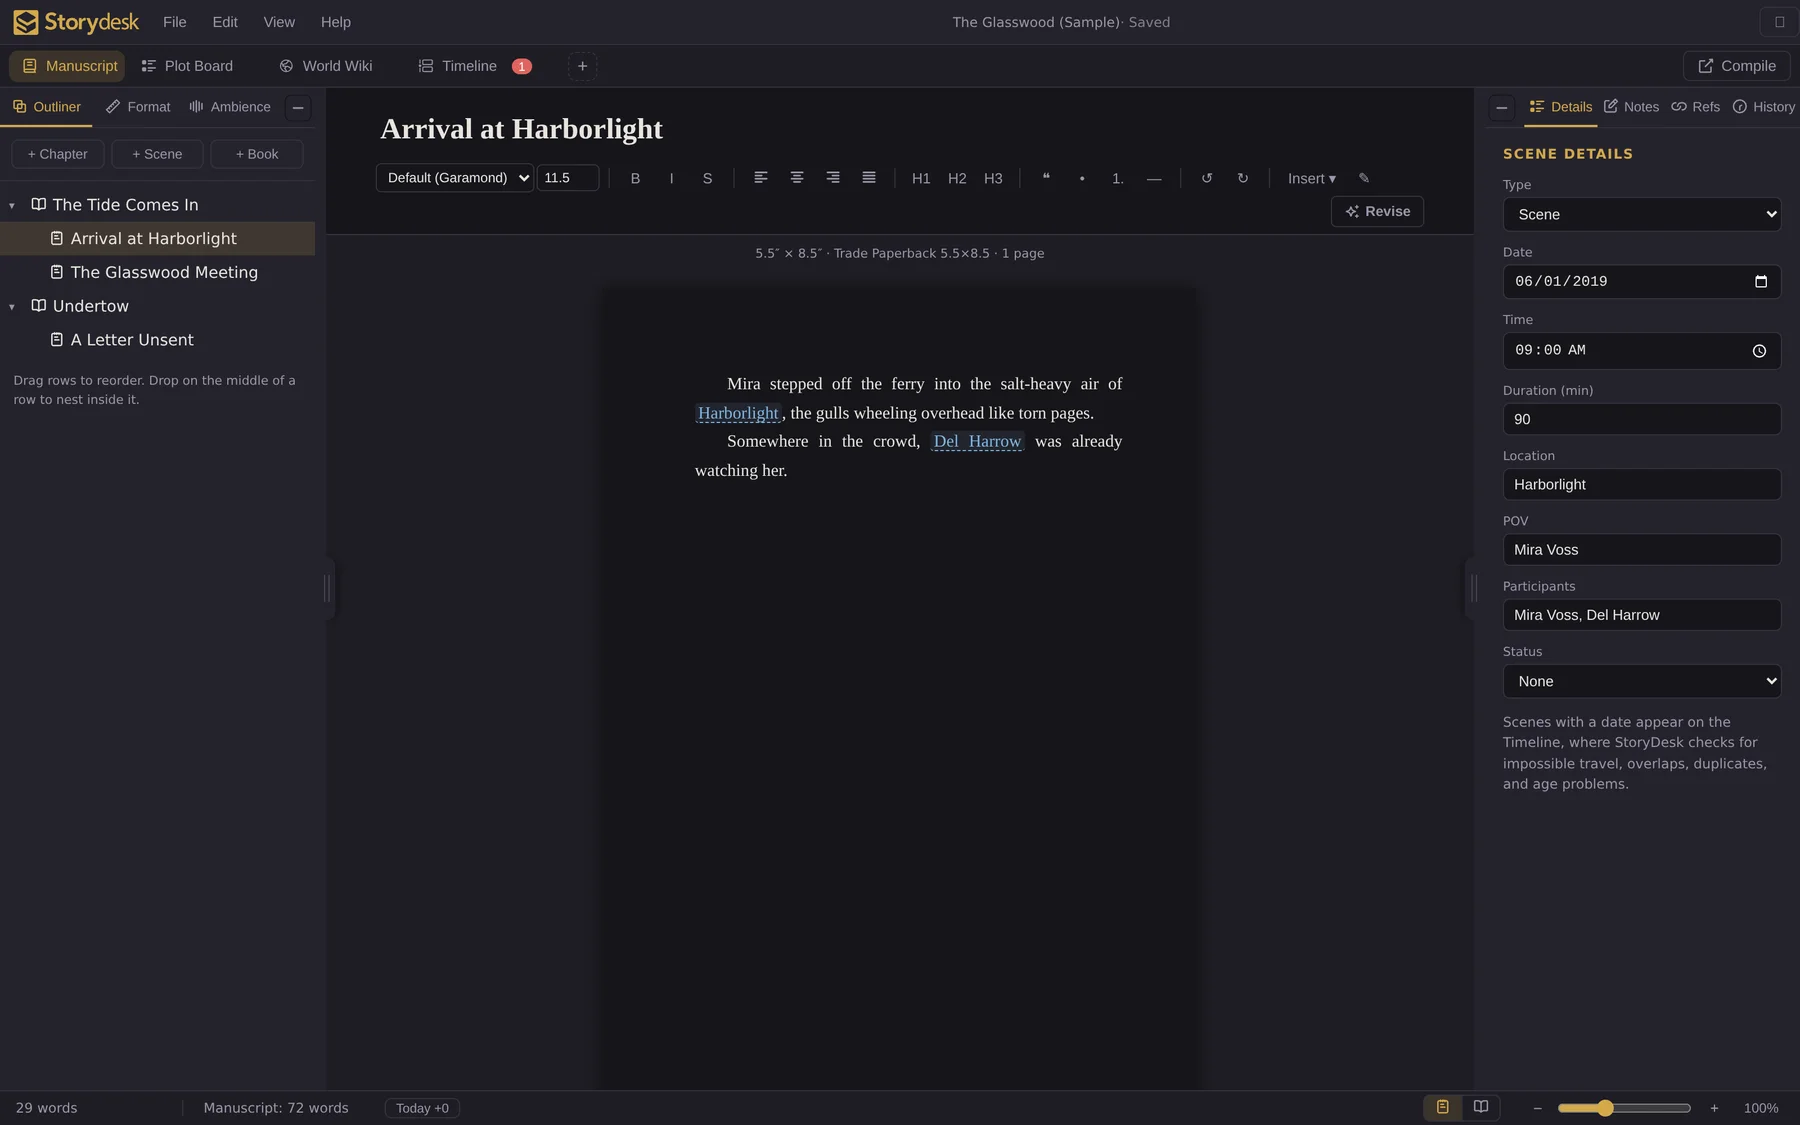Screen dimensions: 1800x1125
Task: Insert a block quote
Action: (1046, 178)
